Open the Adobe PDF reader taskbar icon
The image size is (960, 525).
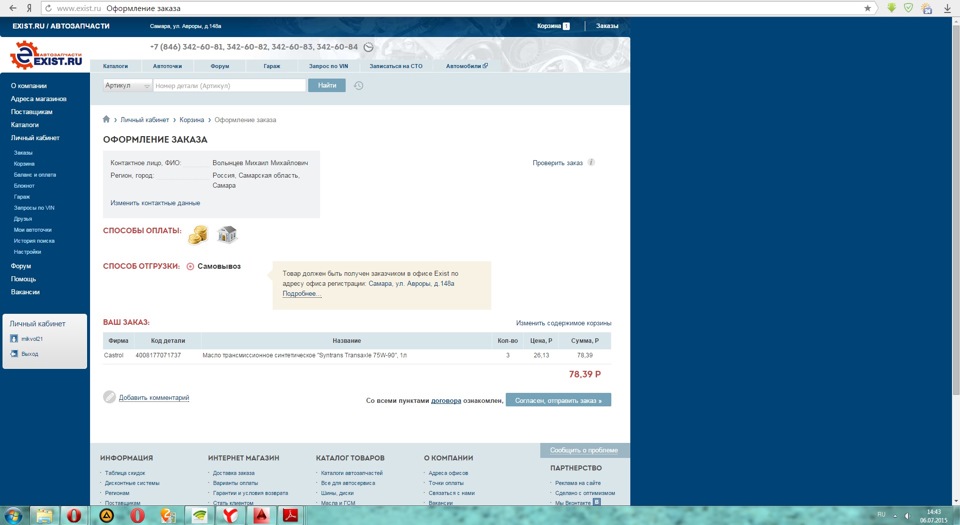coord(290,516)
